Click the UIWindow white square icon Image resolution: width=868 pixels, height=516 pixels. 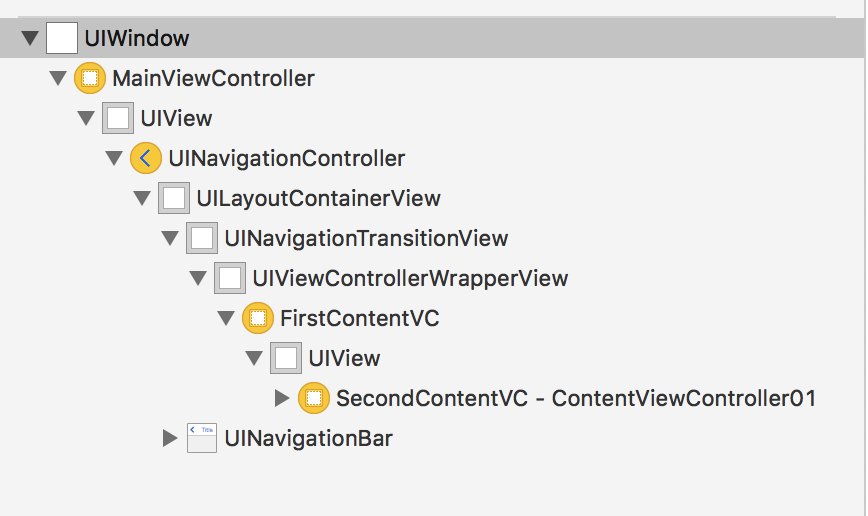[62, 38]
